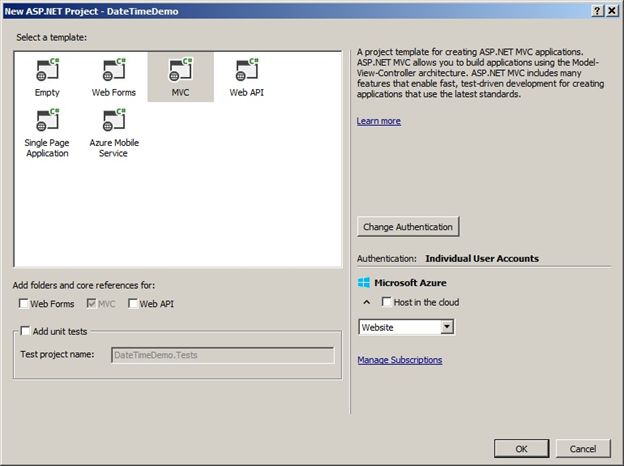The width and height of the screenshot is (624, 466).
Task: Click the Test project name field
Action: (223, 355)
